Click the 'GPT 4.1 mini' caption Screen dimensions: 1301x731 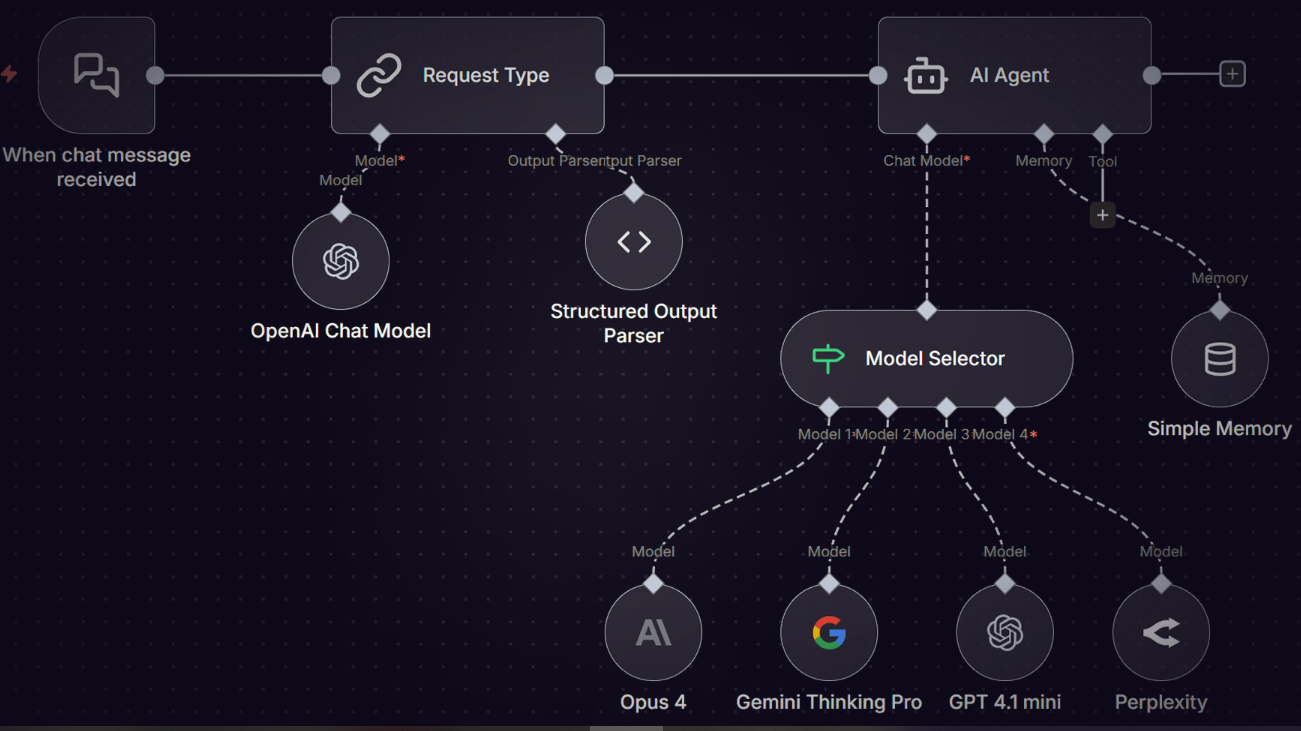pyautogui.click(x=1005, y=702)
